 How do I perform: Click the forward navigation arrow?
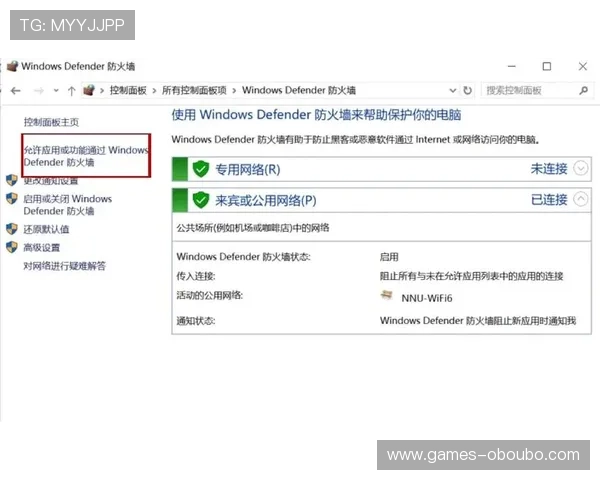point(39,91)
